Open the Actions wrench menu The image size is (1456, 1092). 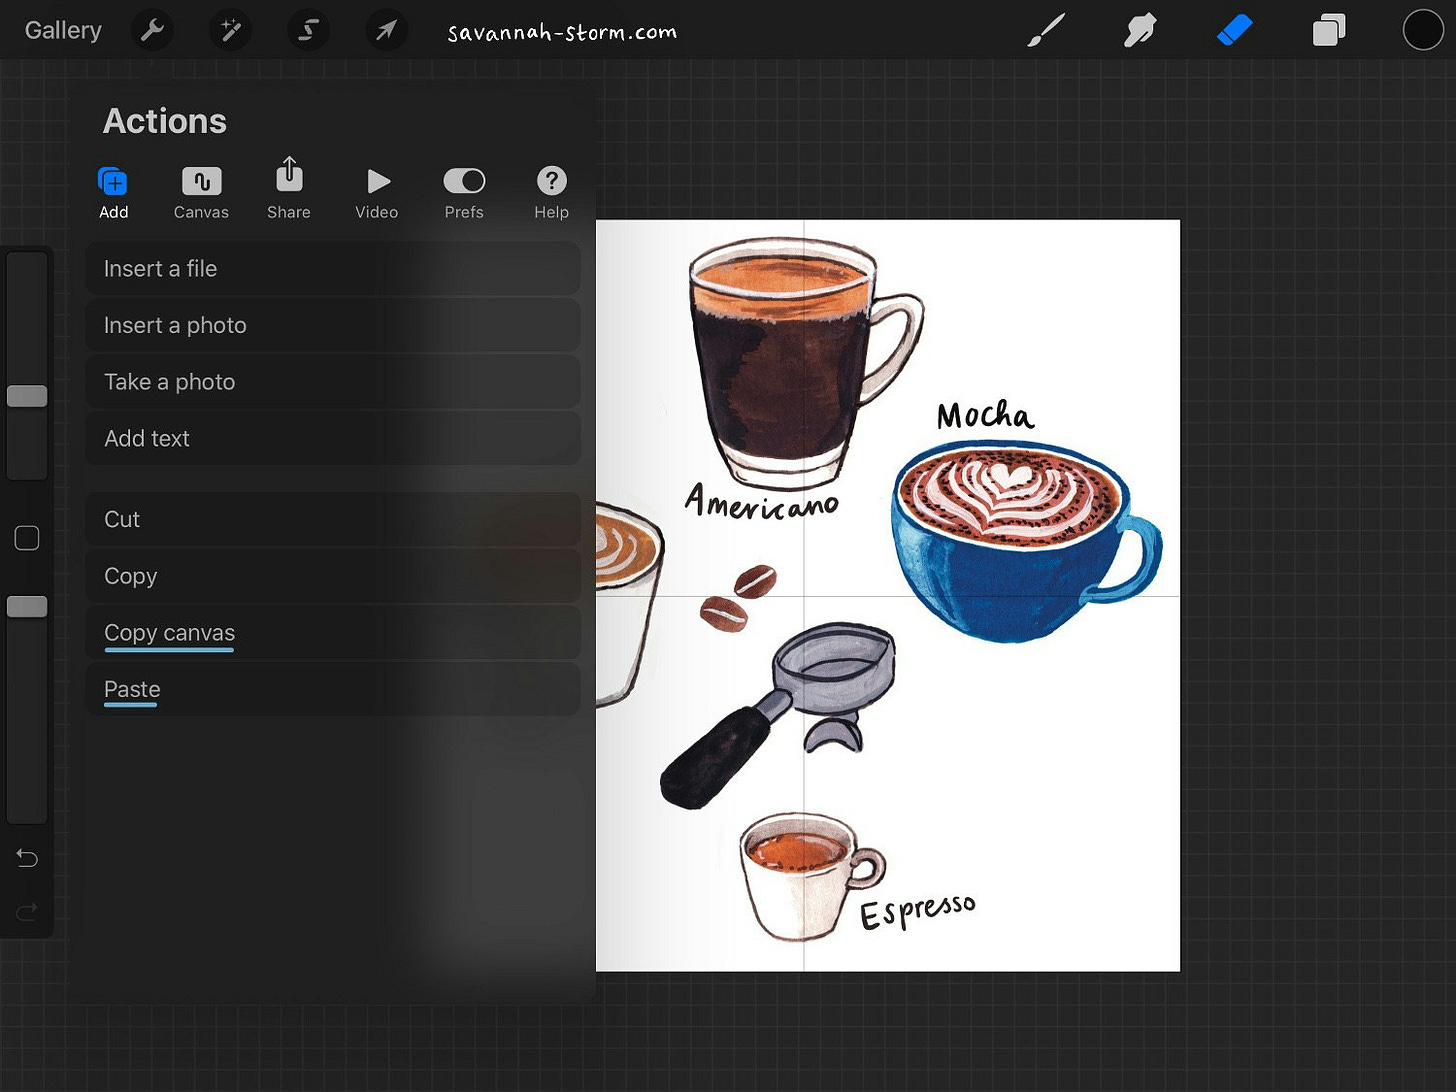(x=152, y=30)
